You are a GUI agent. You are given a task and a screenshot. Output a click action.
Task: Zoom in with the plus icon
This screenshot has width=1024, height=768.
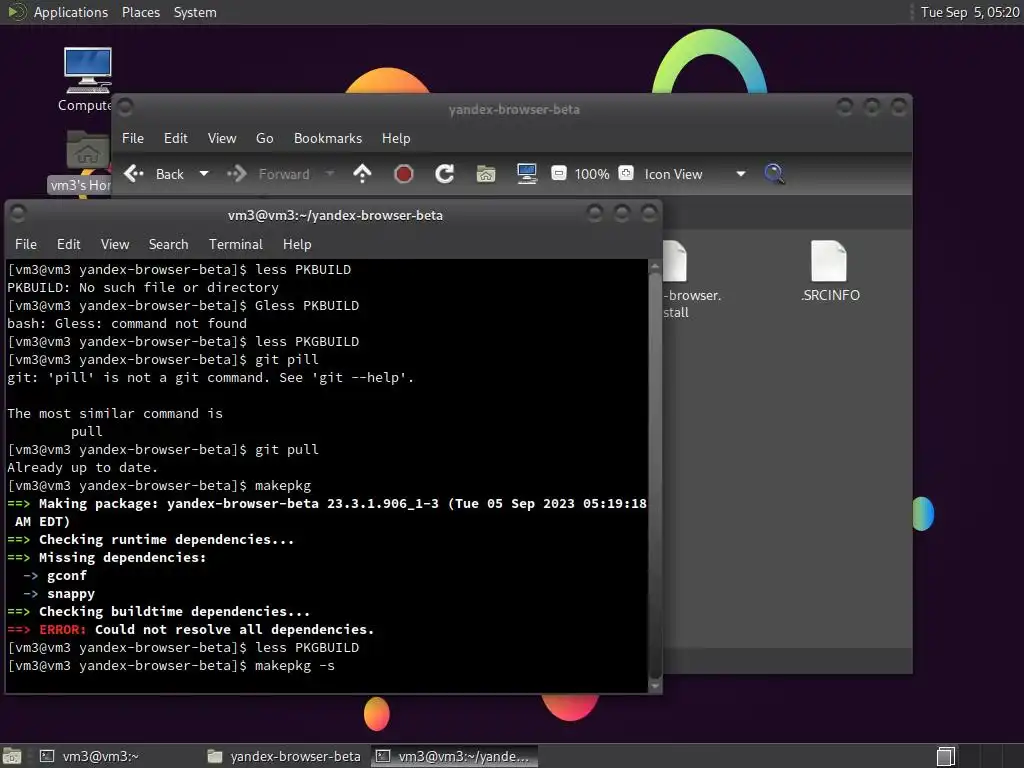pyautogui.click(x=626, y=173)
